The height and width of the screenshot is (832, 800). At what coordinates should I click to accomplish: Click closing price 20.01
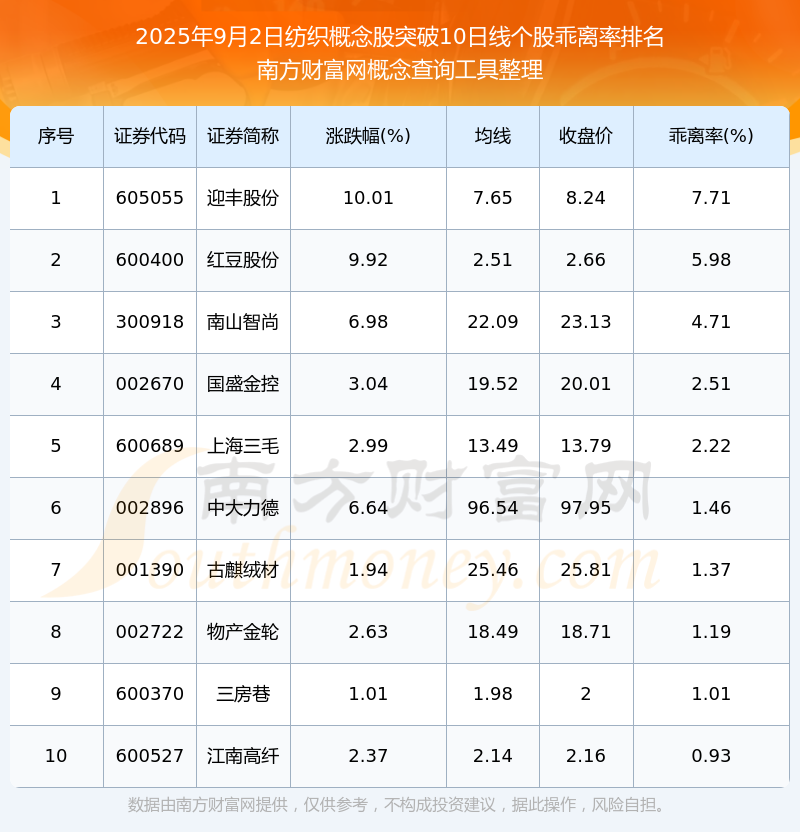click(x=586, y=384)
